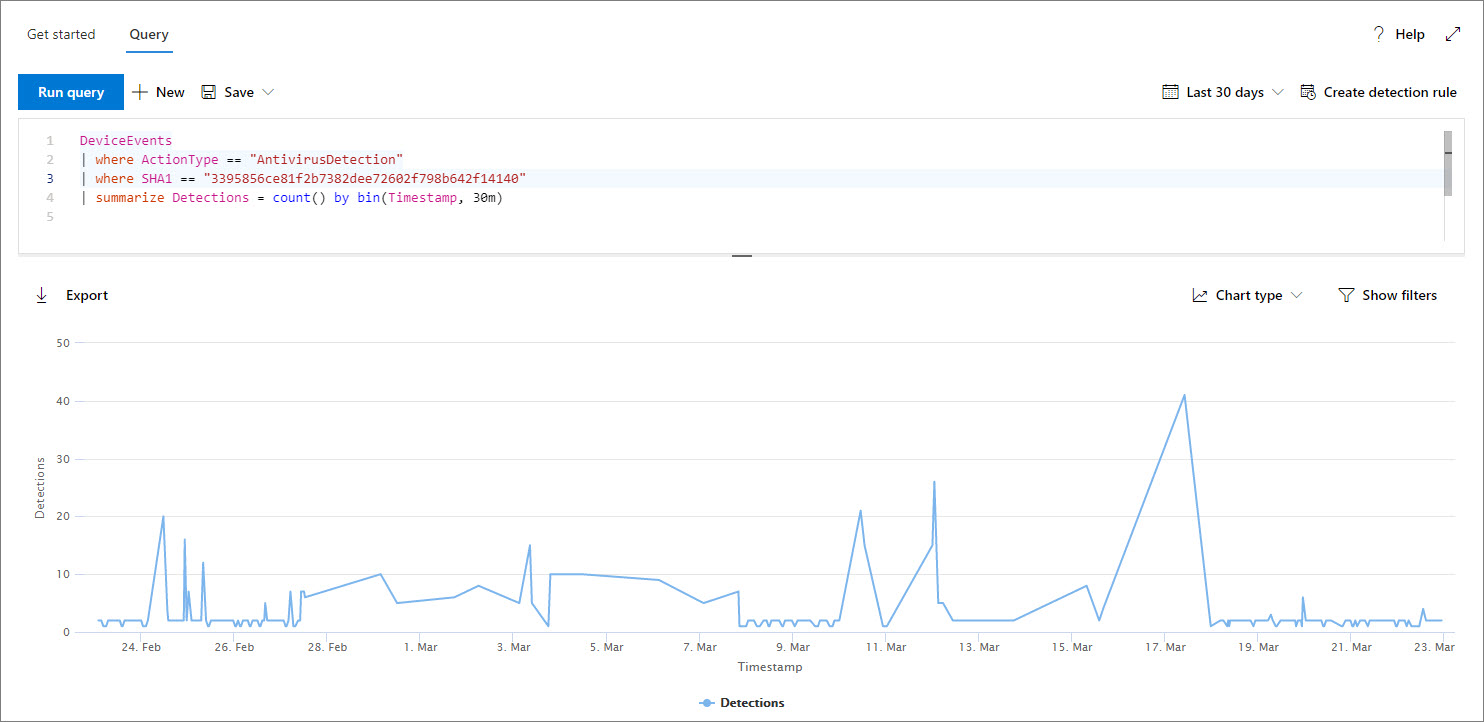Click the plus icon for New query
This screenshot has height=722, width=1484.
140,92
